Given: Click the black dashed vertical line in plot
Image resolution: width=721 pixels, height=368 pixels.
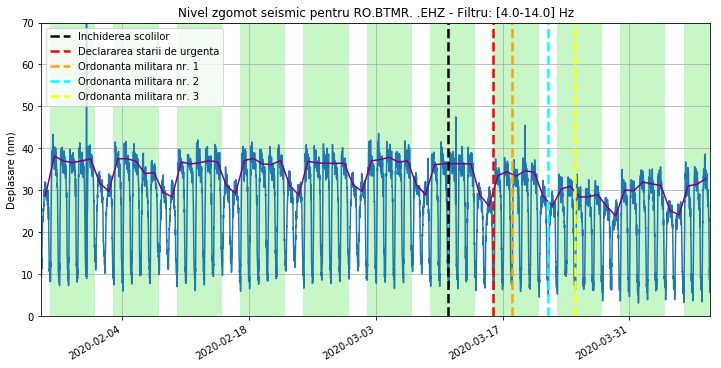Looking at the screenshot, I should click(448, 170).
